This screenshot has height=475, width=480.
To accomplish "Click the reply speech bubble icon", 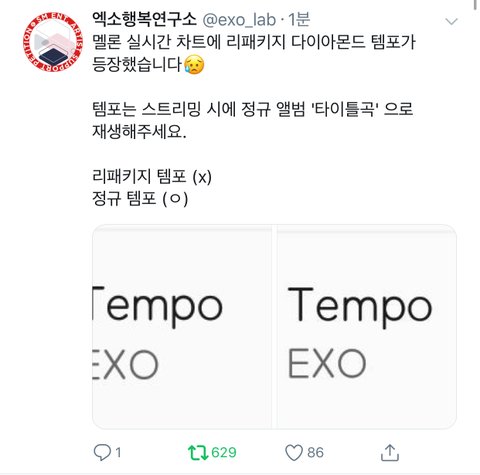I will tap(102, 452).
